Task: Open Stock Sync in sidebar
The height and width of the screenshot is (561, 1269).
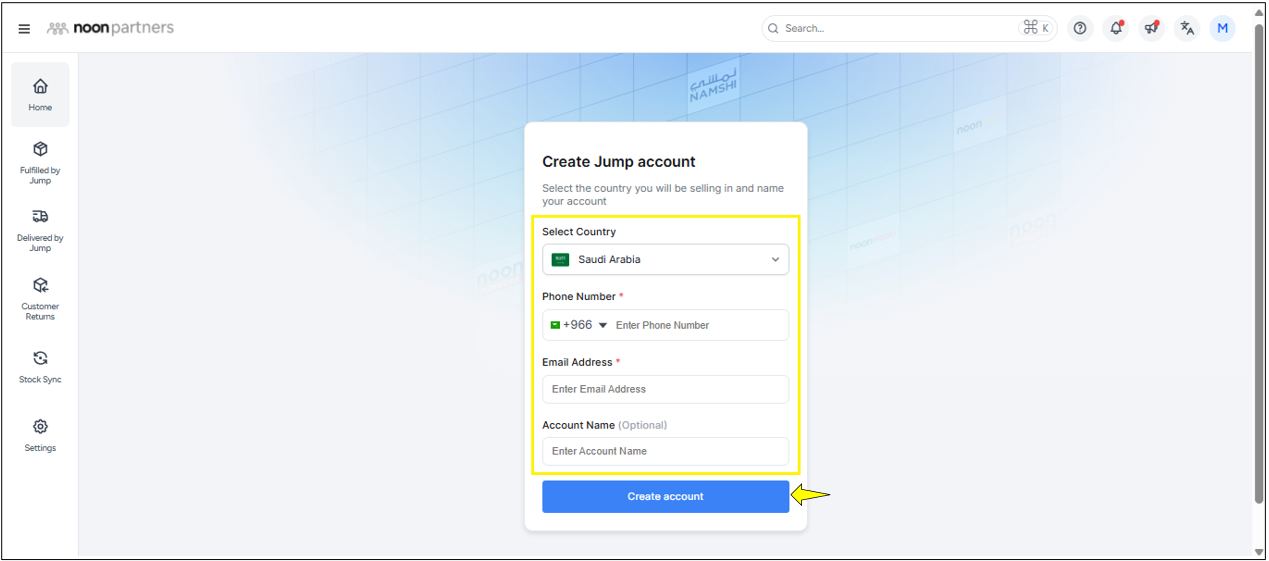Action: [x=40, y=366]
